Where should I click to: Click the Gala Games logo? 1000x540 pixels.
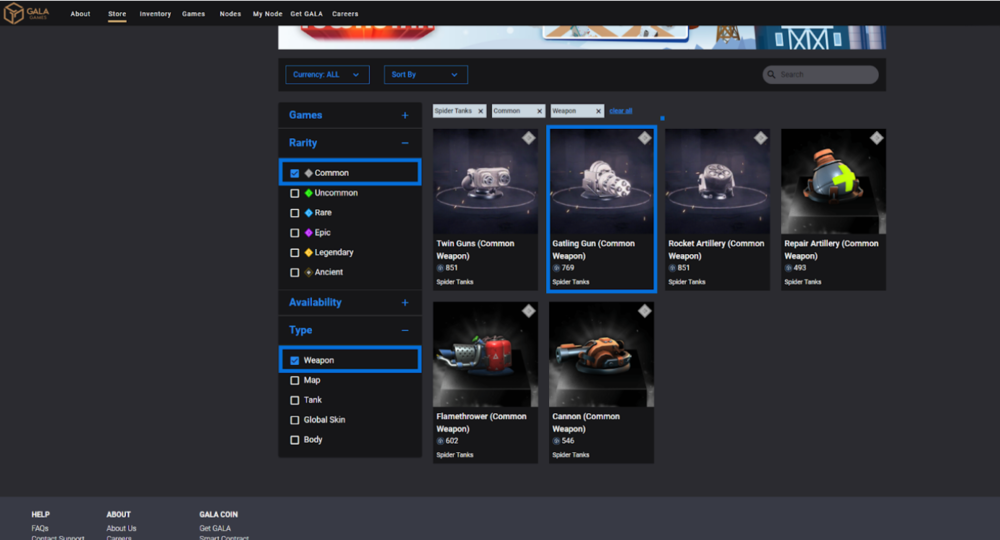(x=26, y=13)
